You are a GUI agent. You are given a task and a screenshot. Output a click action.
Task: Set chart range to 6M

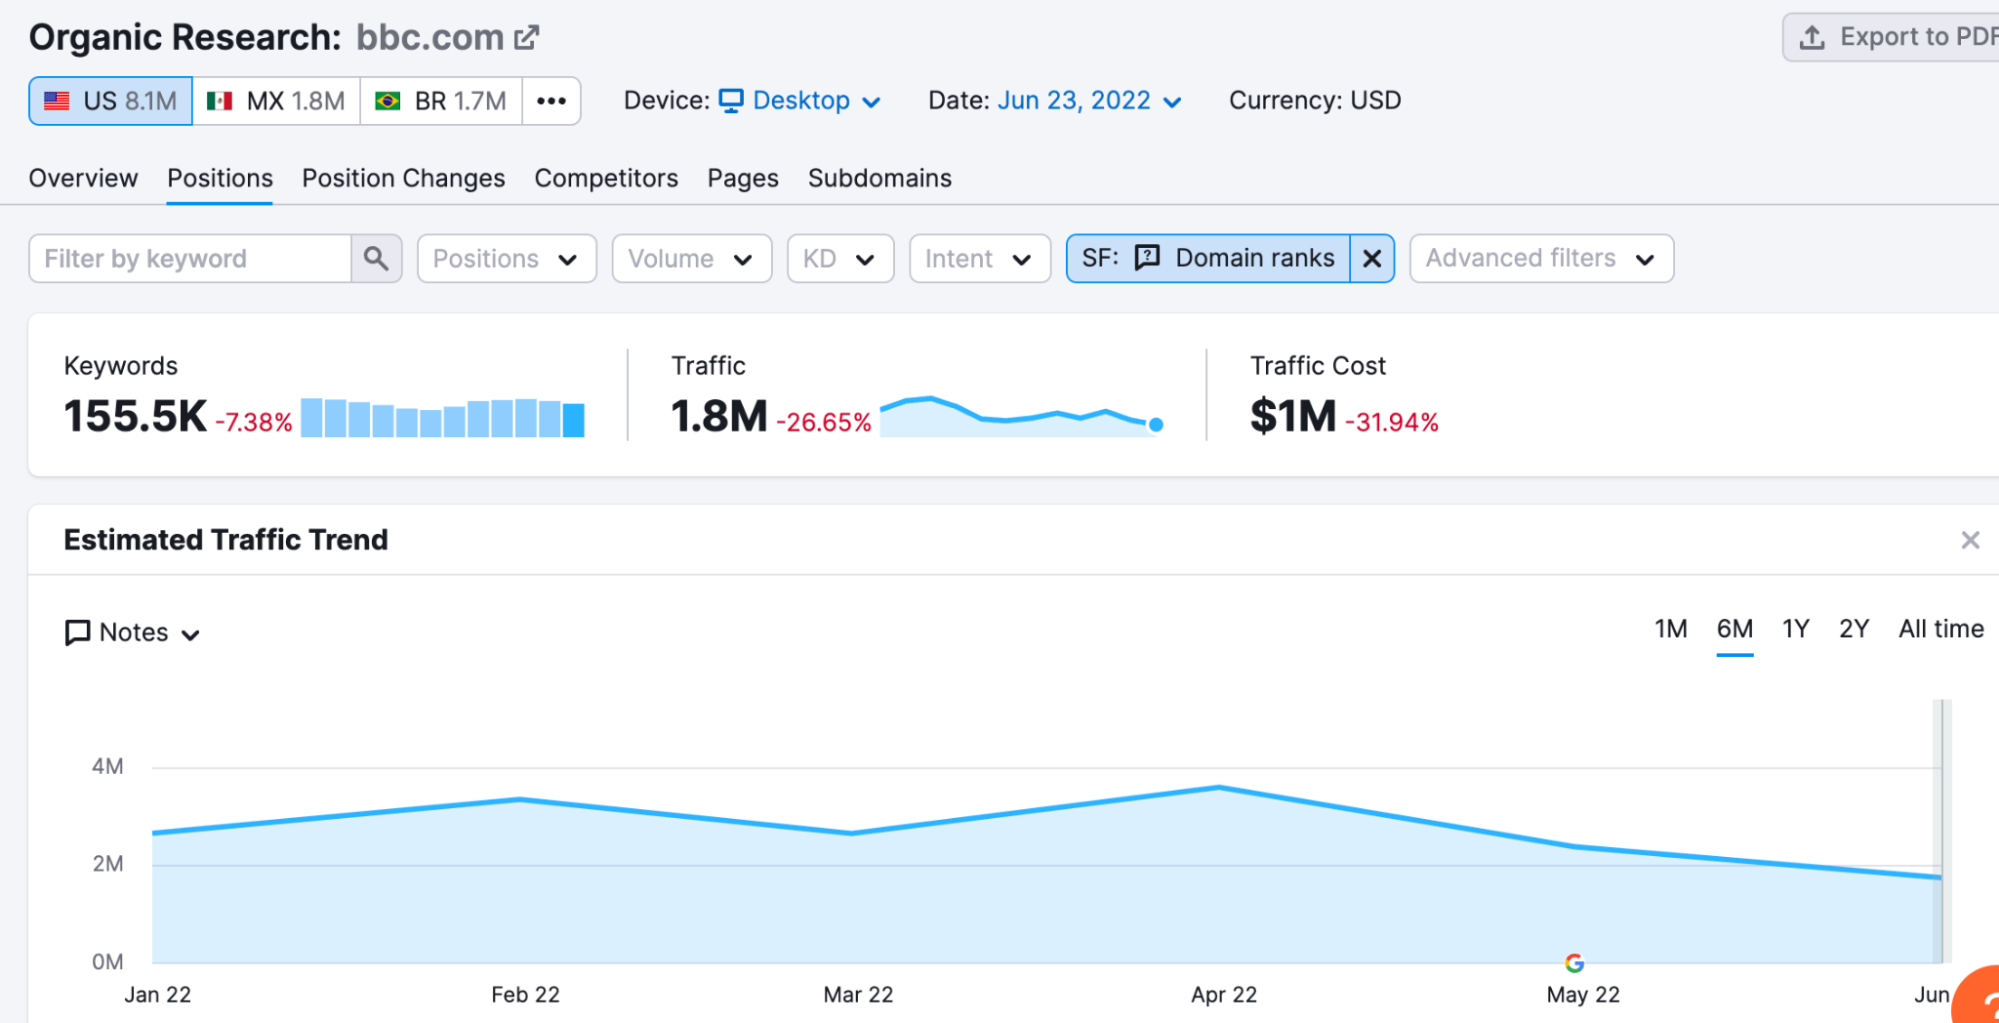[1735, 629]
